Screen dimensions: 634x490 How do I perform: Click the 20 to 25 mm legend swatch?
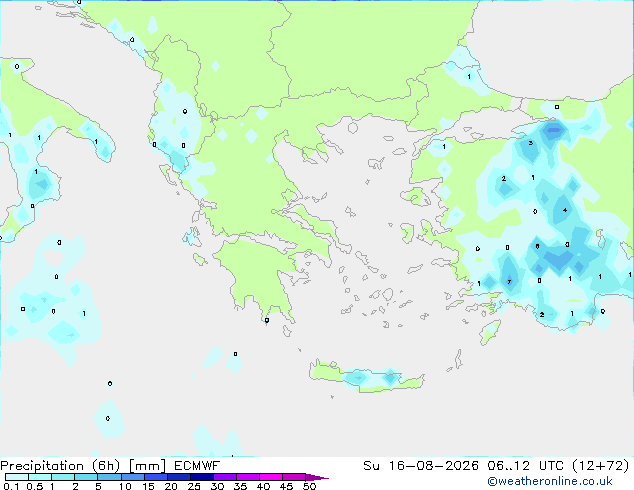[x=178, y=477]
